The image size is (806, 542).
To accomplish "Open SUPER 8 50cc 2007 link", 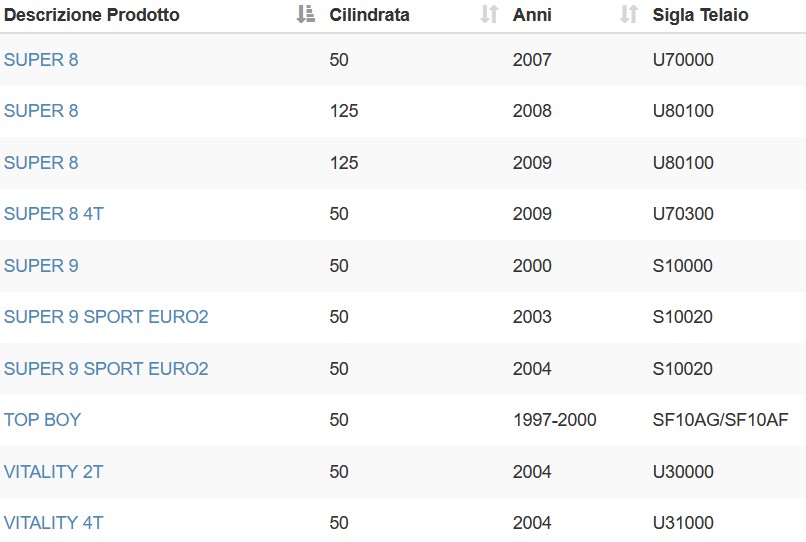I will 41,60.
